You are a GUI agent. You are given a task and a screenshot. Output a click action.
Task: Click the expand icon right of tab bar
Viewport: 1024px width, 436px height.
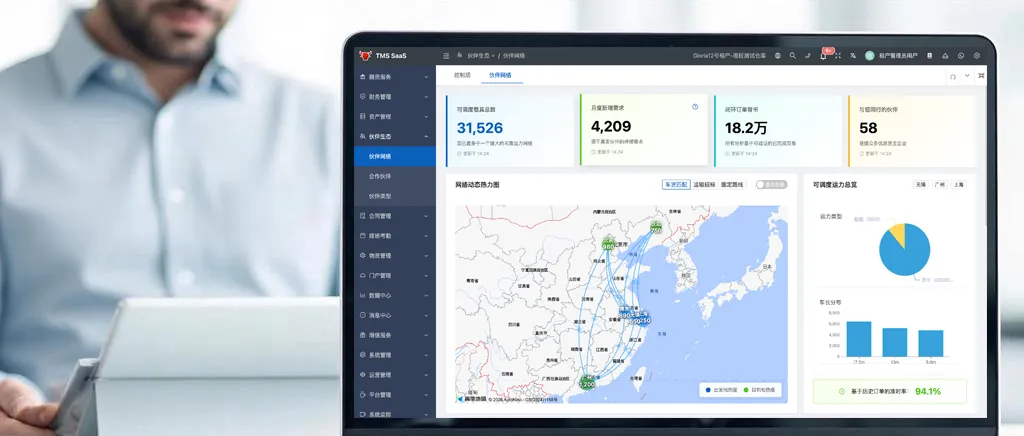tap(981, 76)
